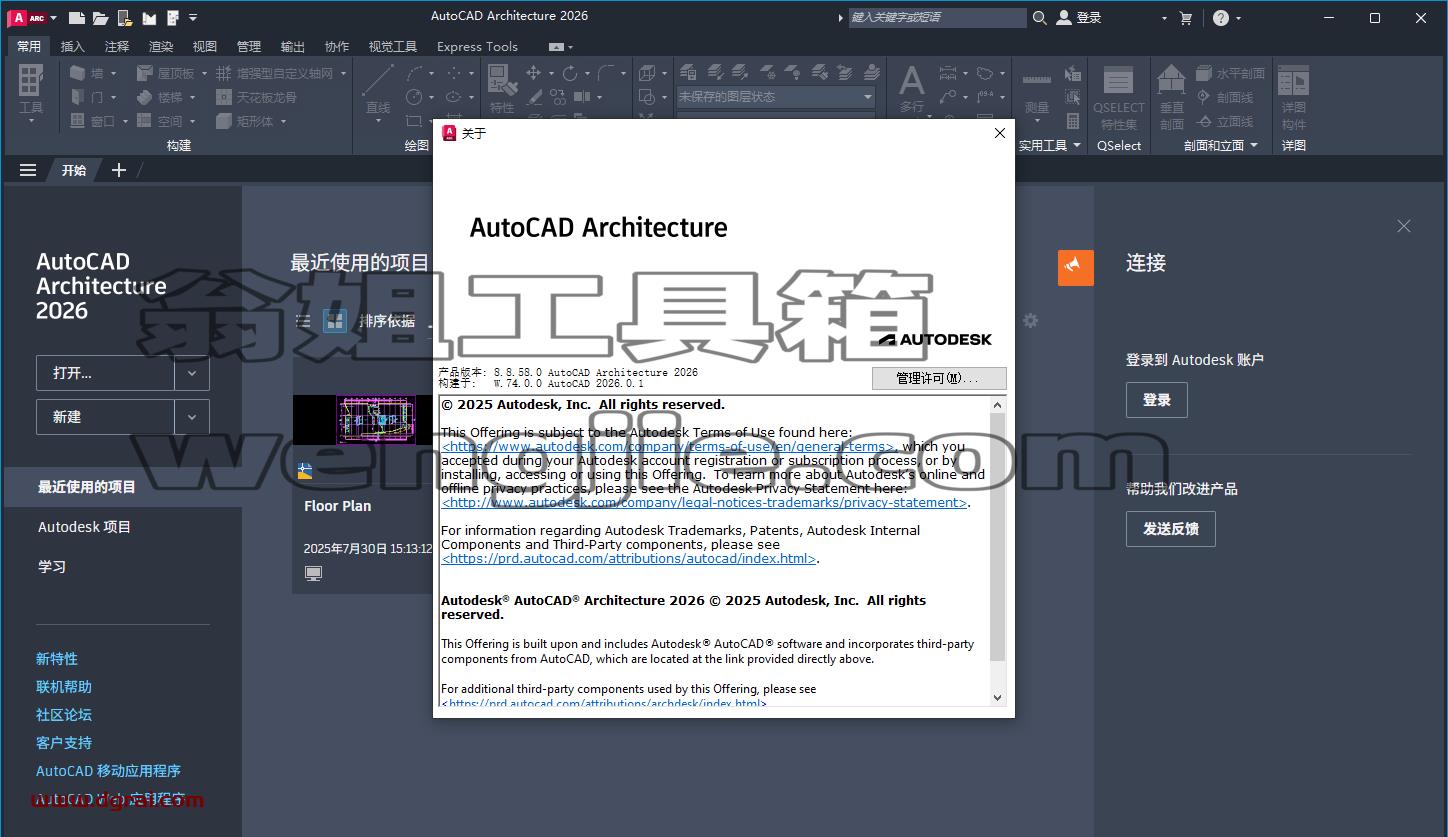Click the Send Feedback (发送反馈) button
The image size is (1448, 837).
click(1171, 528)
